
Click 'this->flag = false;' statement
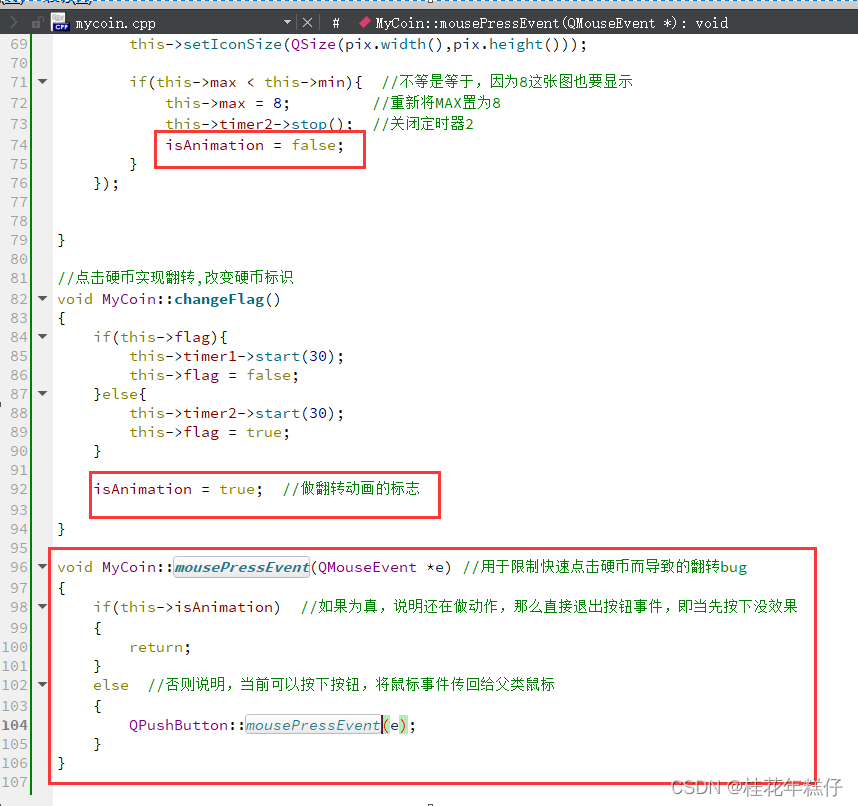click(214, 375)
